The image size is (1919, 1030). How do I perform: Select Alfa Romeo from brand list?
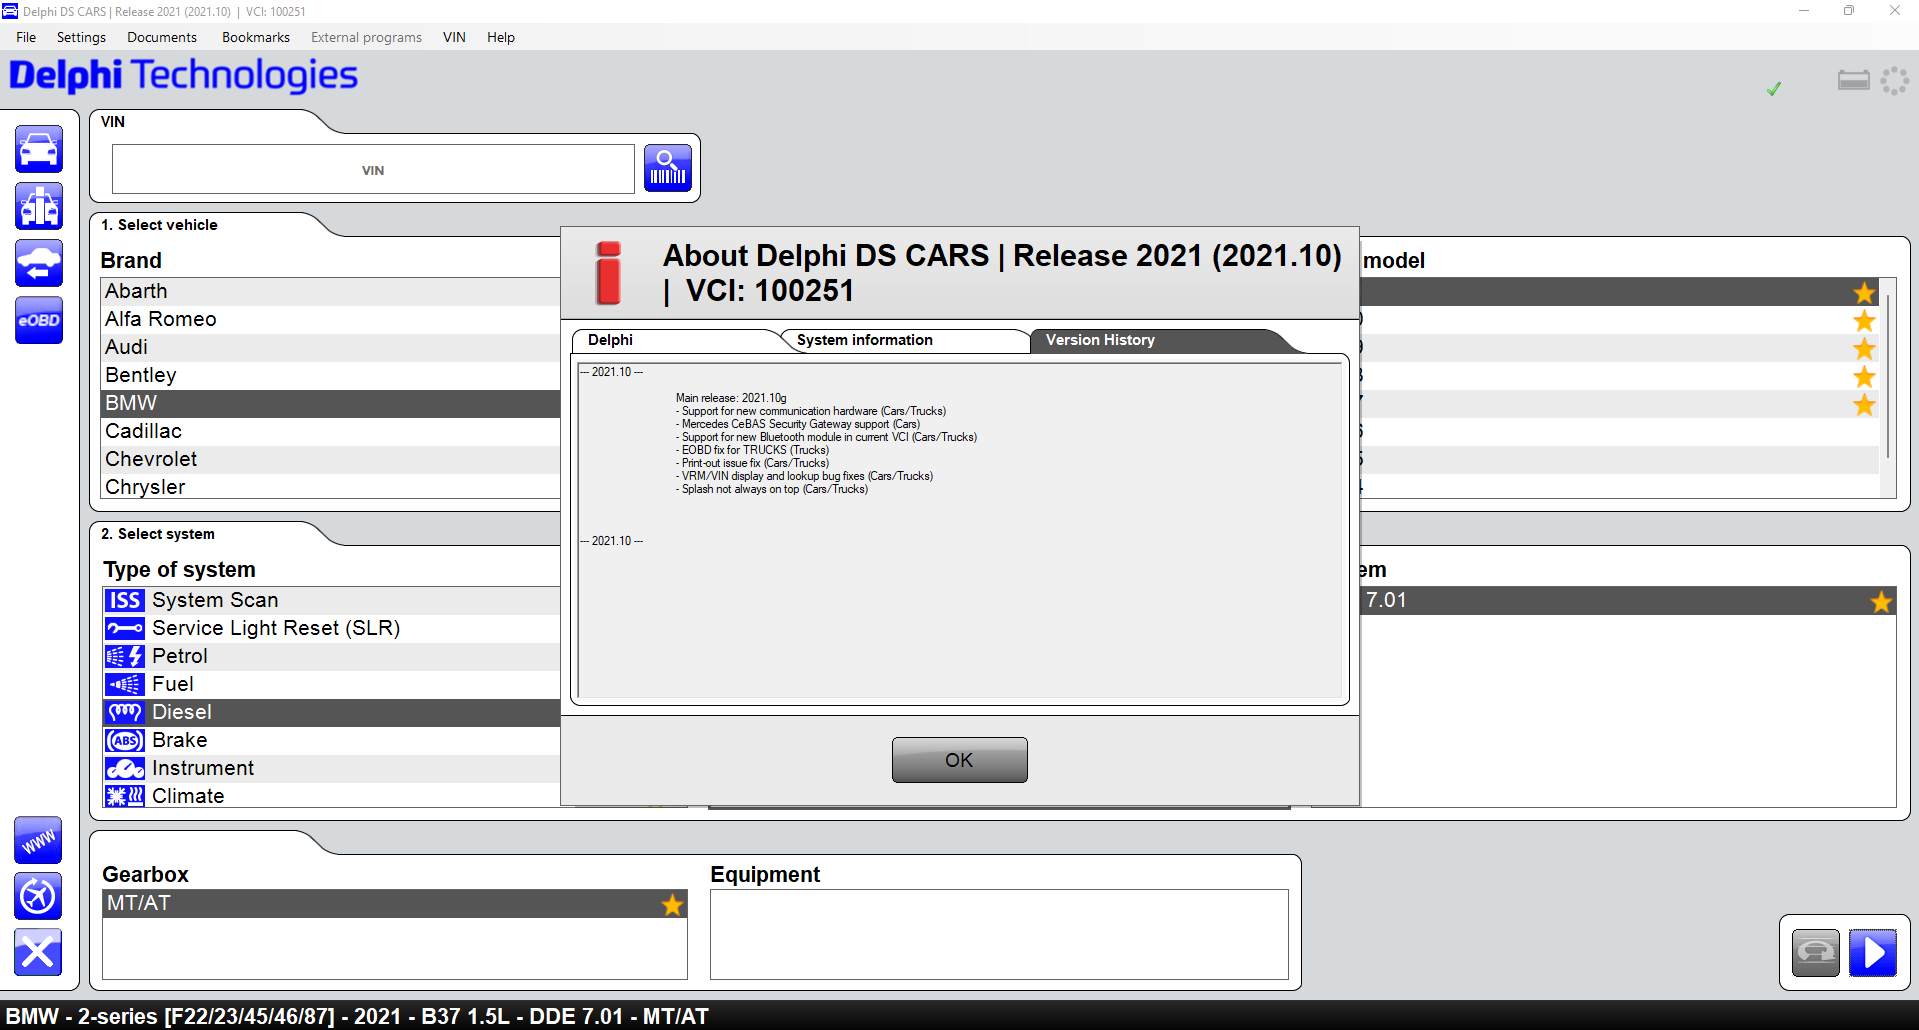[x=161, y=319]
